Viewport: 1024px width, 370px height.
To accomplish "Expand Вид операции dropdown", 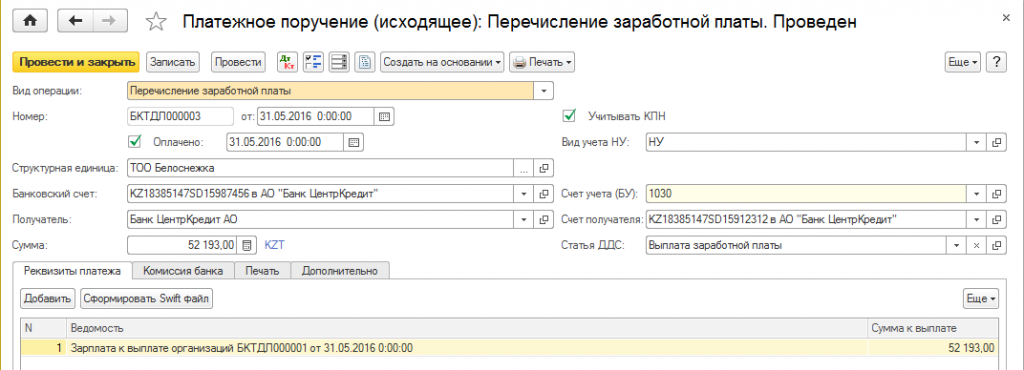I will pyautogui.click(x=543, y=91).
